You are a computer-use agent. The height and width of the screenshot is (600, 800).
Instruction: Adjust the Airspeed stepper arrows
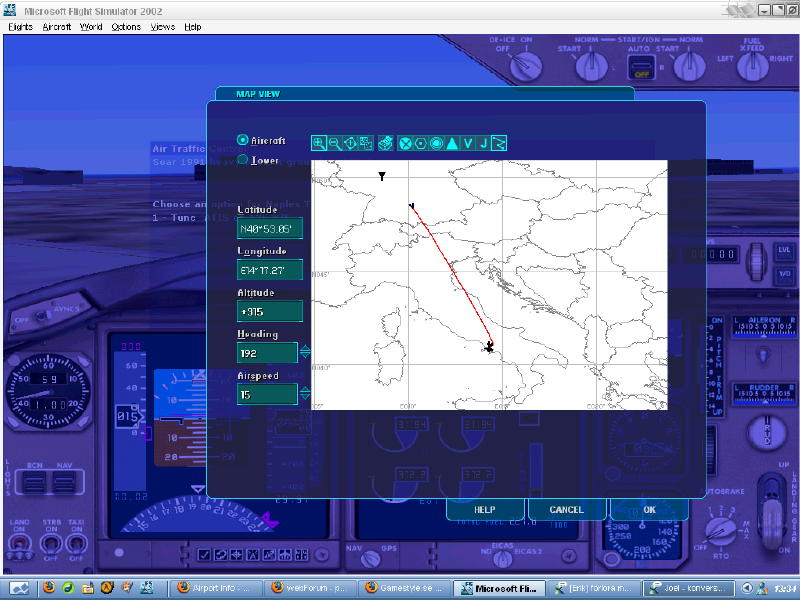point(305,393)
